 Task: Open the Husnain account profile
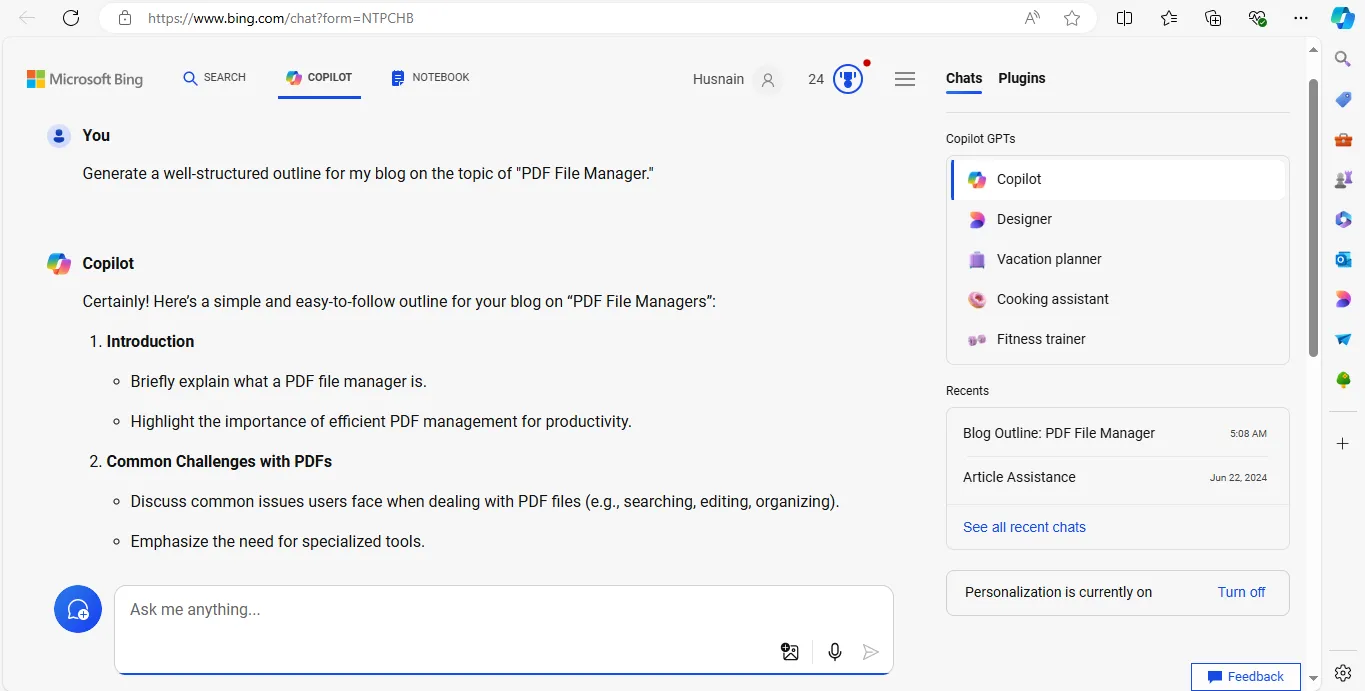pos(735,79)
